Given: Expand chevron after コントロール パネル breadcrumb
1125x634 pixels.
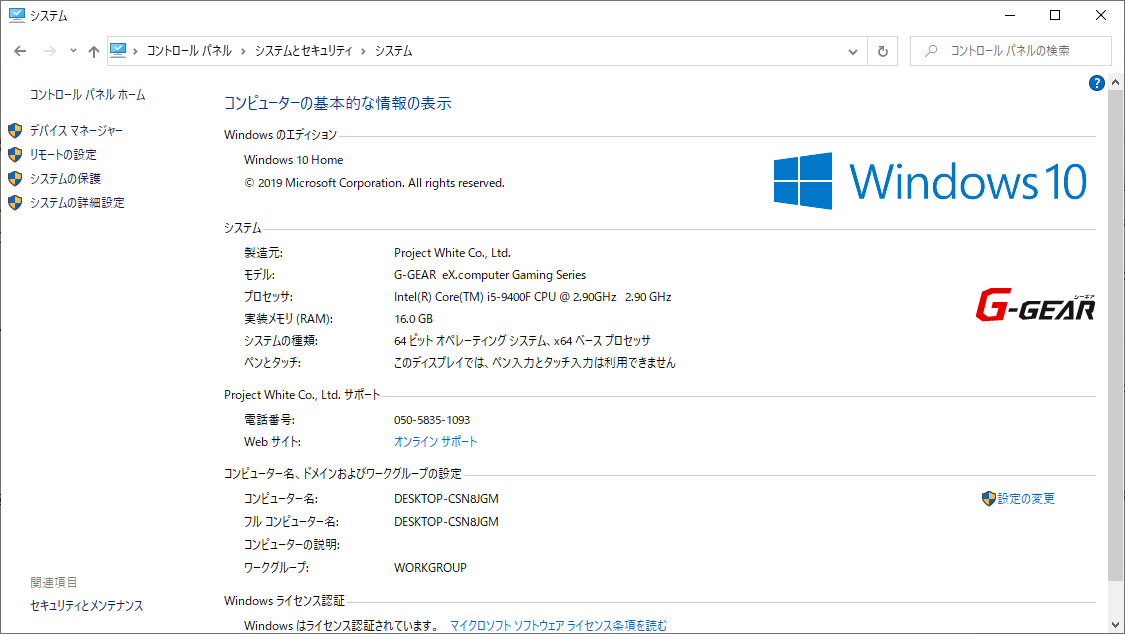Looking at the screenshot, I should 243,51.
